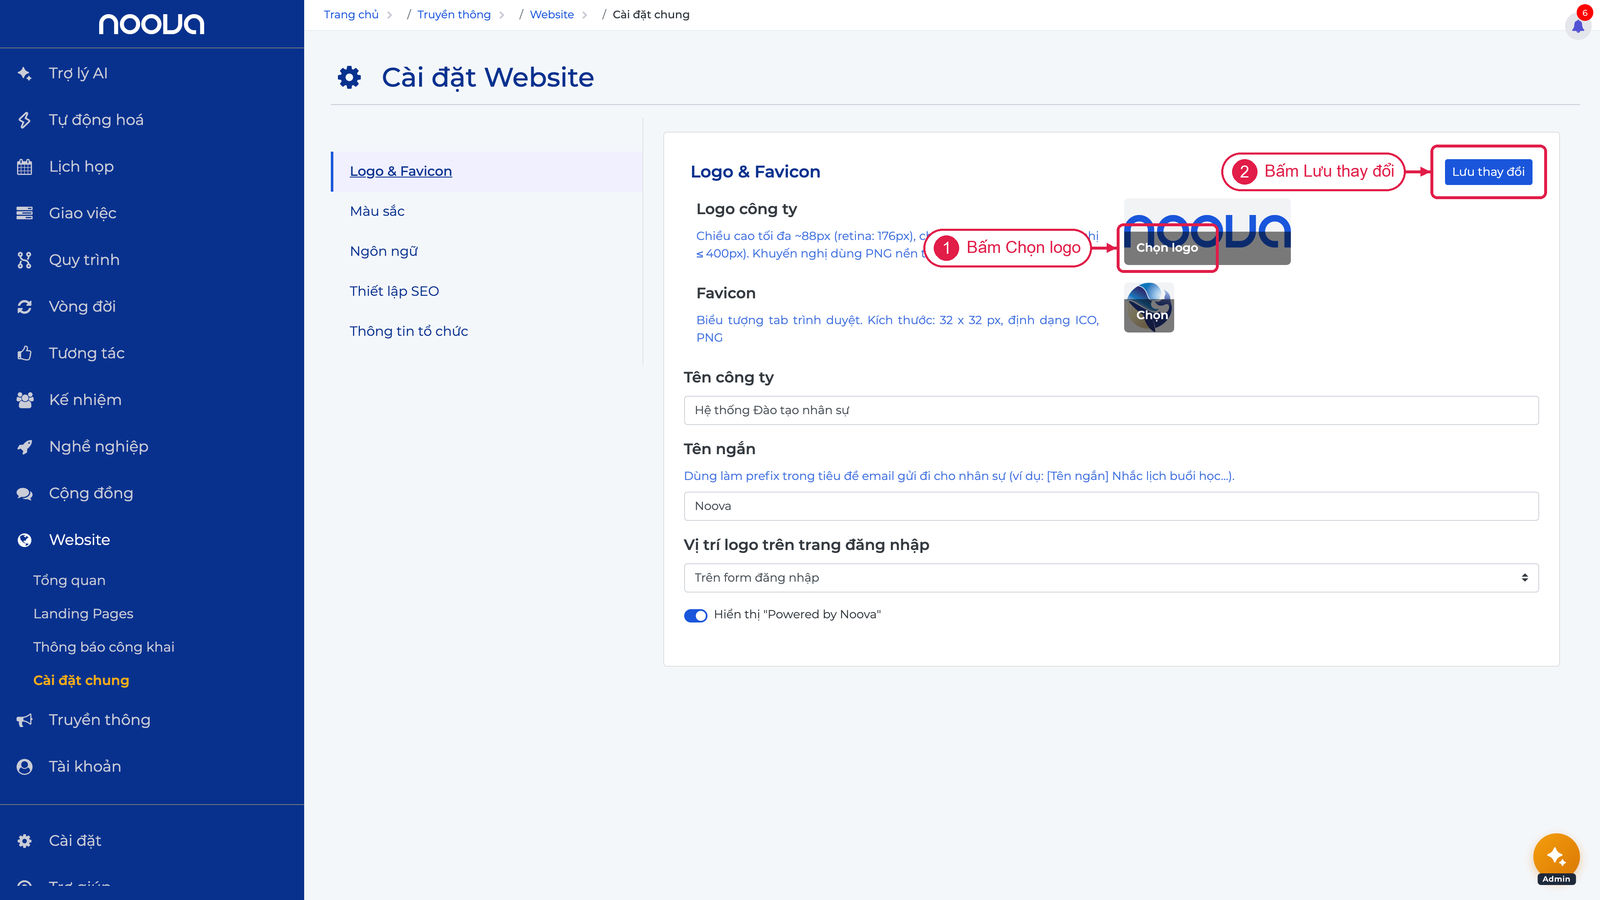The image size is (1600, 900).
Task: Open the orange AI assistant Admin button
Action: tap(1556, 857)
